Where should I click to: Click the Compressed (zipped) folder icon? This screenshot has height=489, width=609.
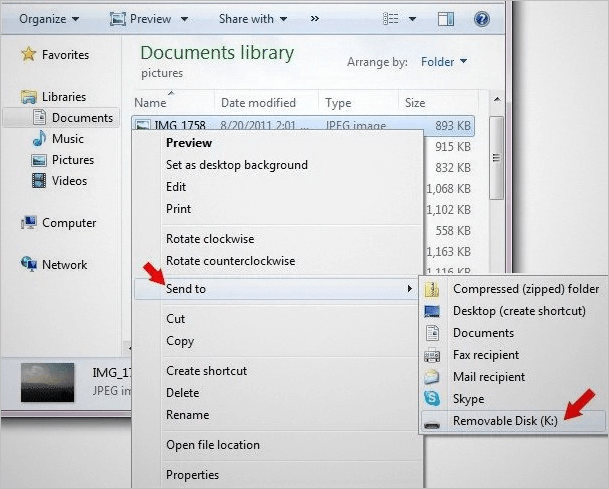pos(432,289)
